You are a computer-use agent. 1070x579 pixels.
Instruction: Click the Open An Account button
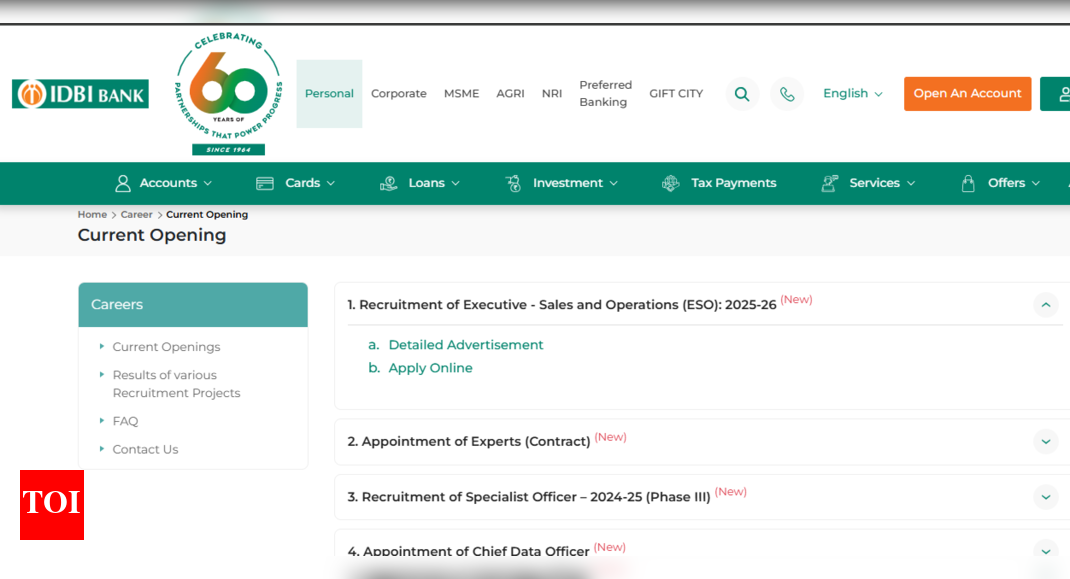click(x=967, y=93)
